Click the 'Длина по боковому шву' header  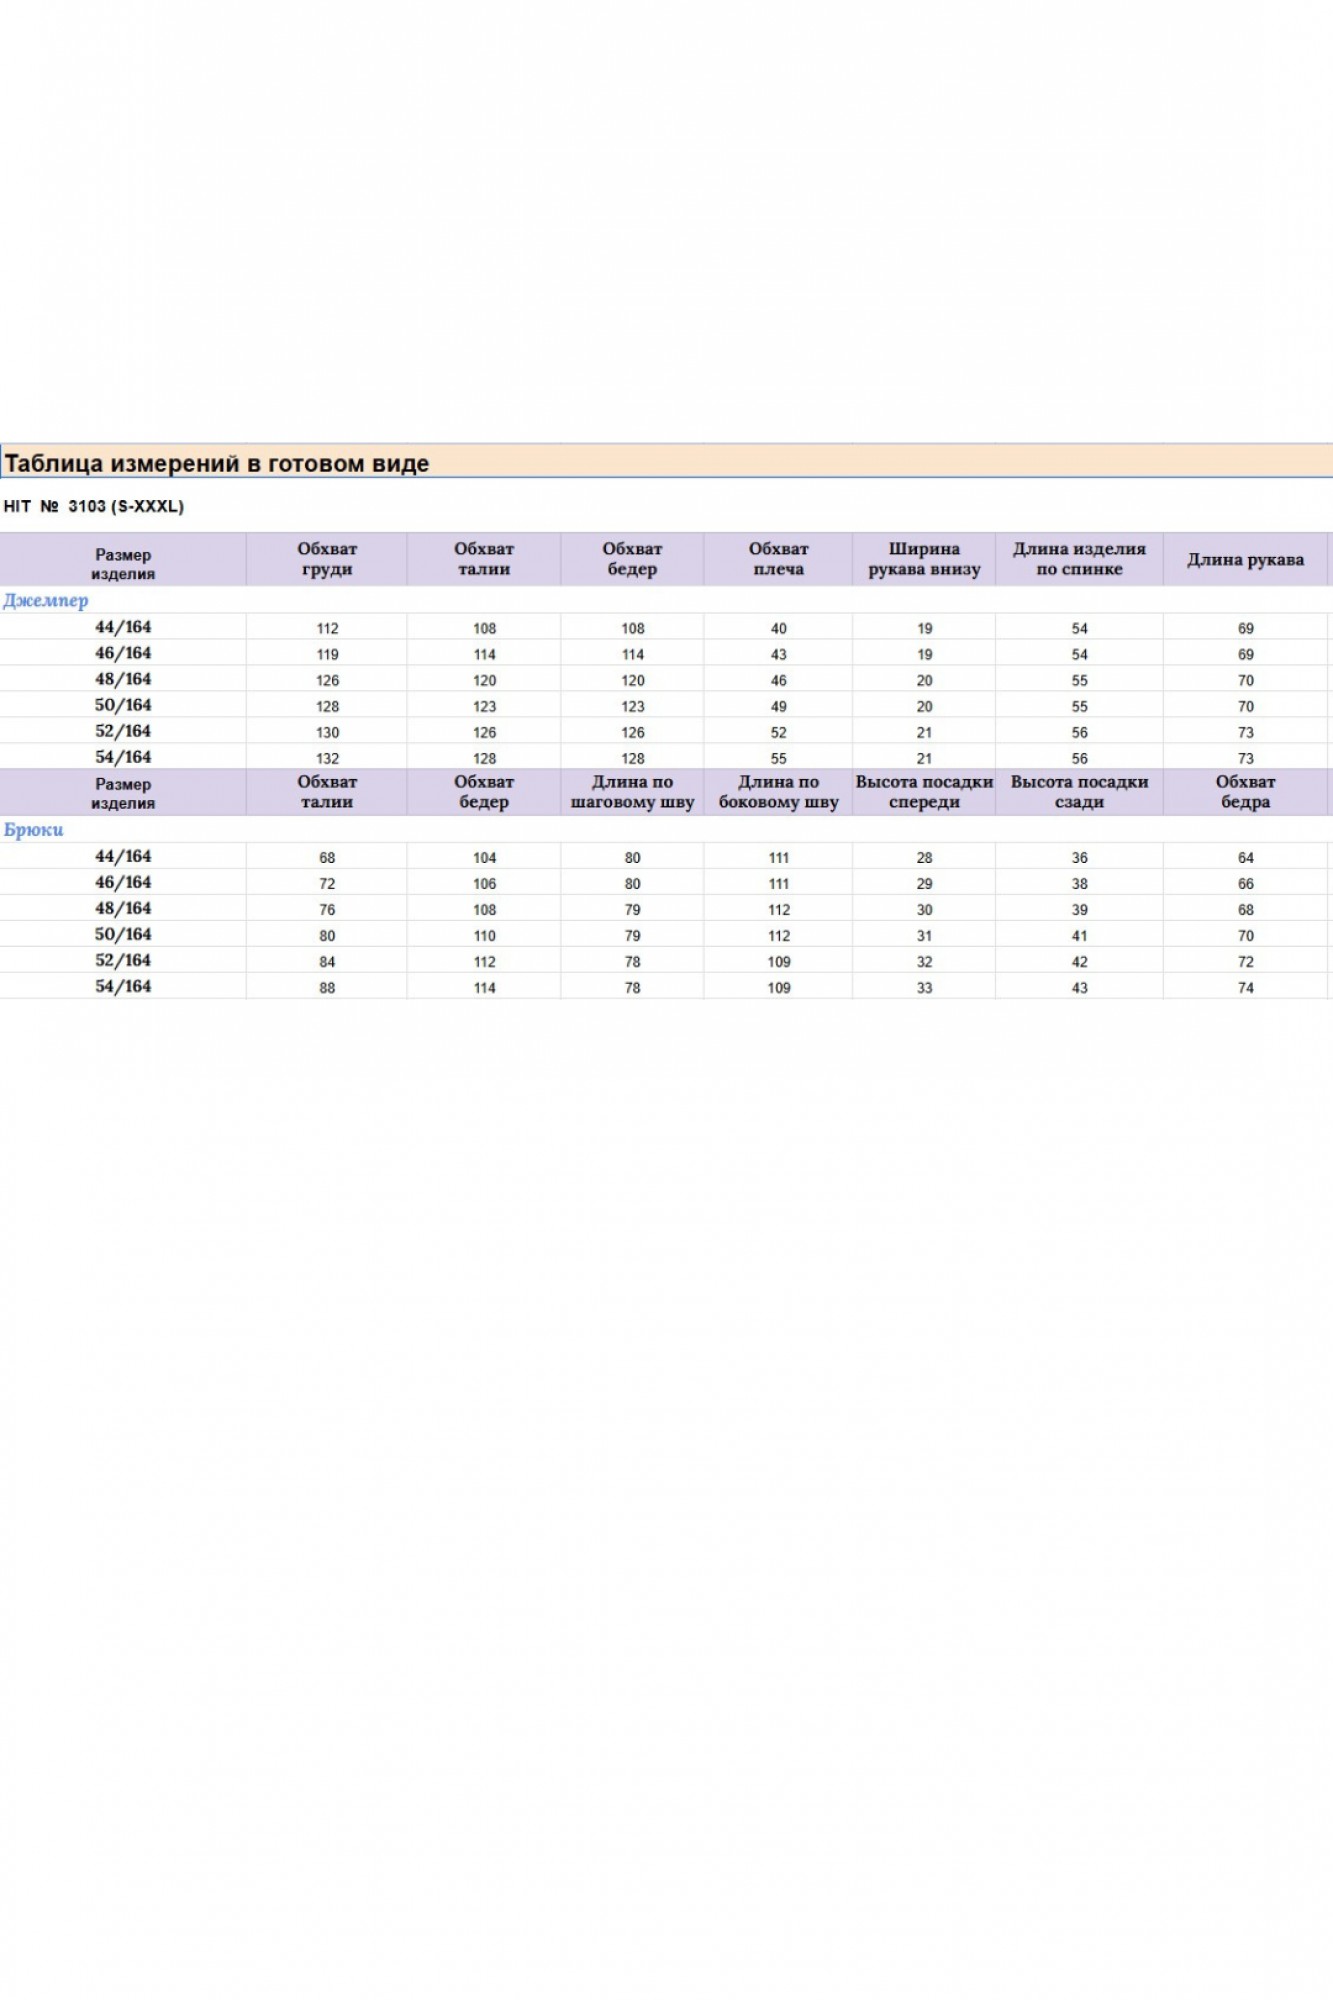click(778, 792)
